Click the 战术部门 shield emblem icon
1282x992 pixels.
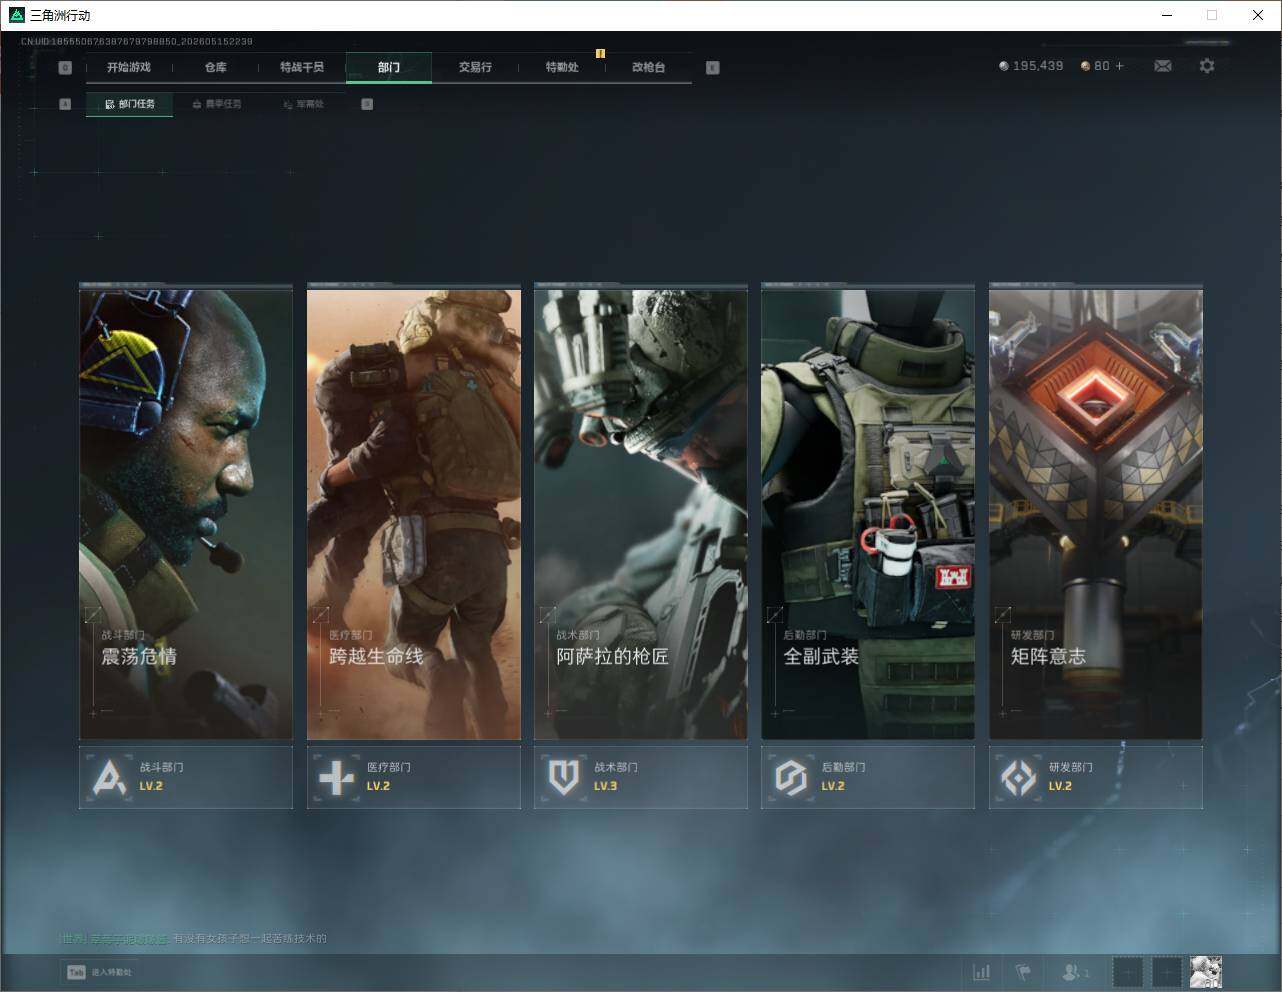pos(564,777)
